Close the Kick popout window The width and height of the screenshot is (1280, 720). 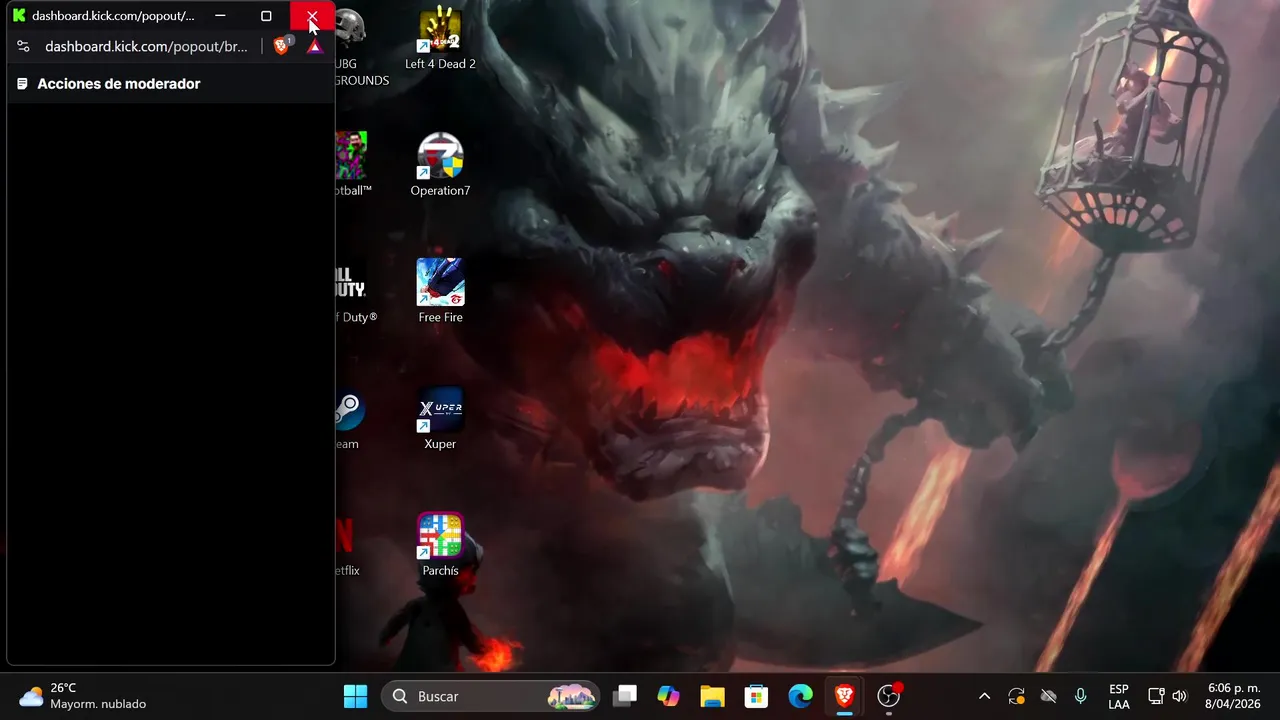[312, 16]
